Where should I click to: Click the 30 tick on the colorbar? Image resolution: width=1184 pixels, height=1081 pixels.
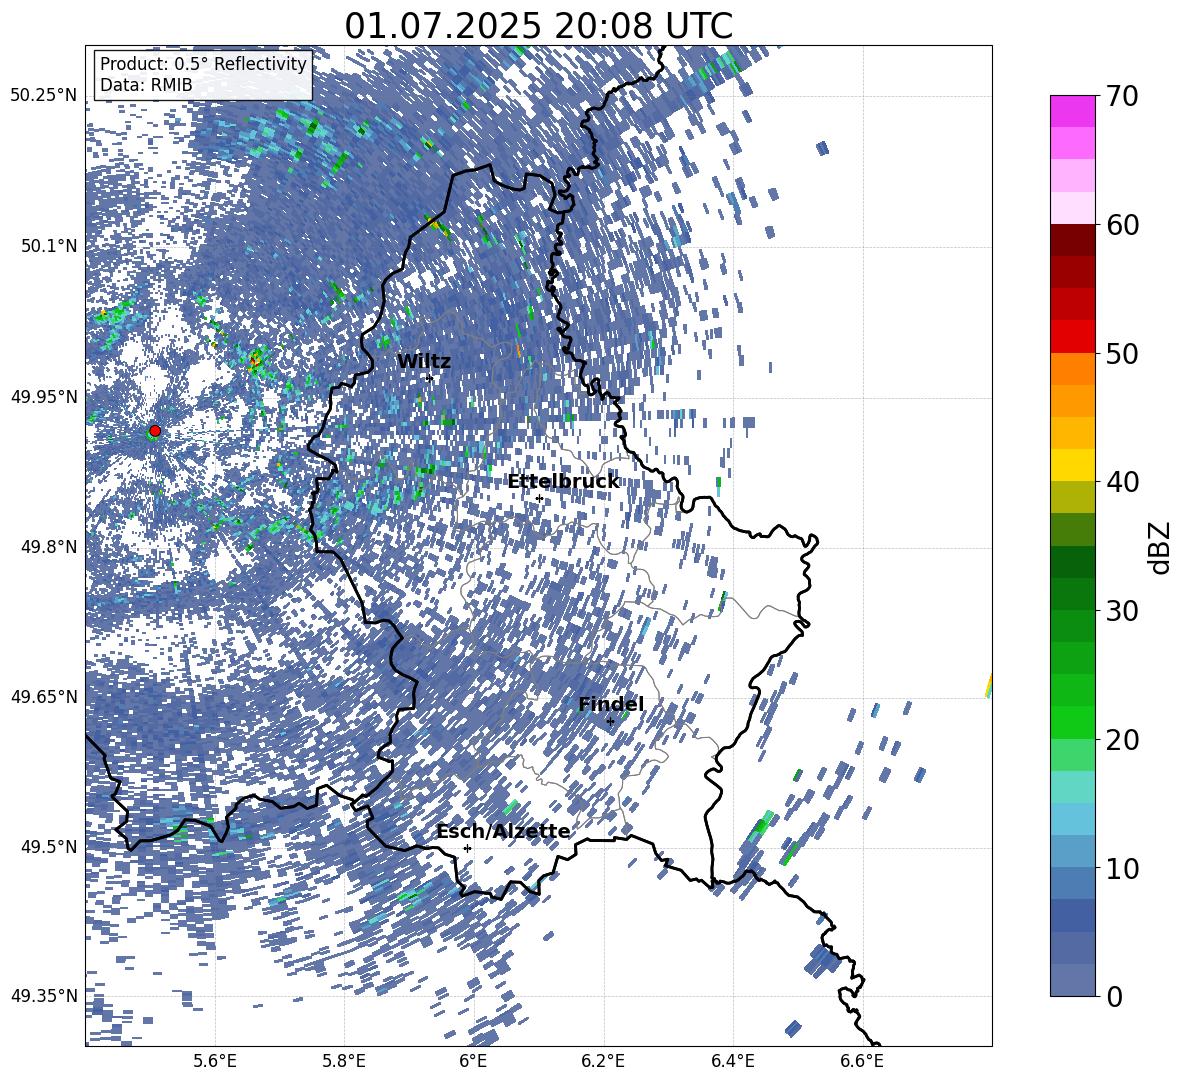[1121, 611]
